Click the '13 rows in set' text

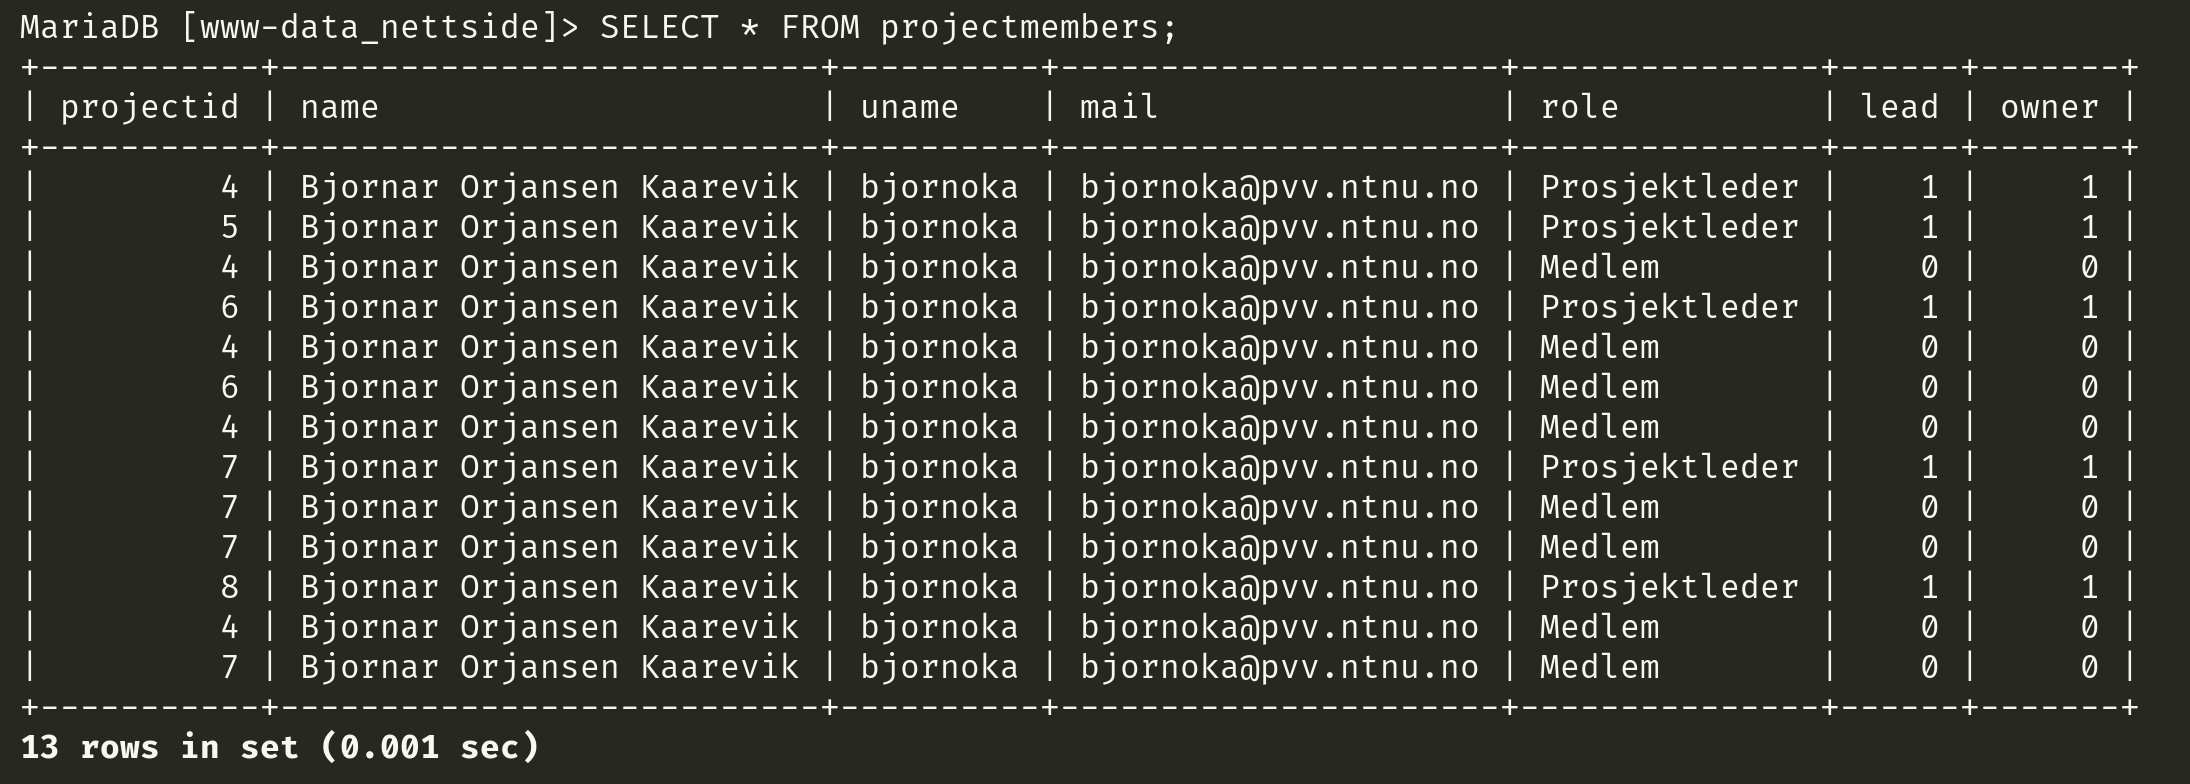click(160, 747)
